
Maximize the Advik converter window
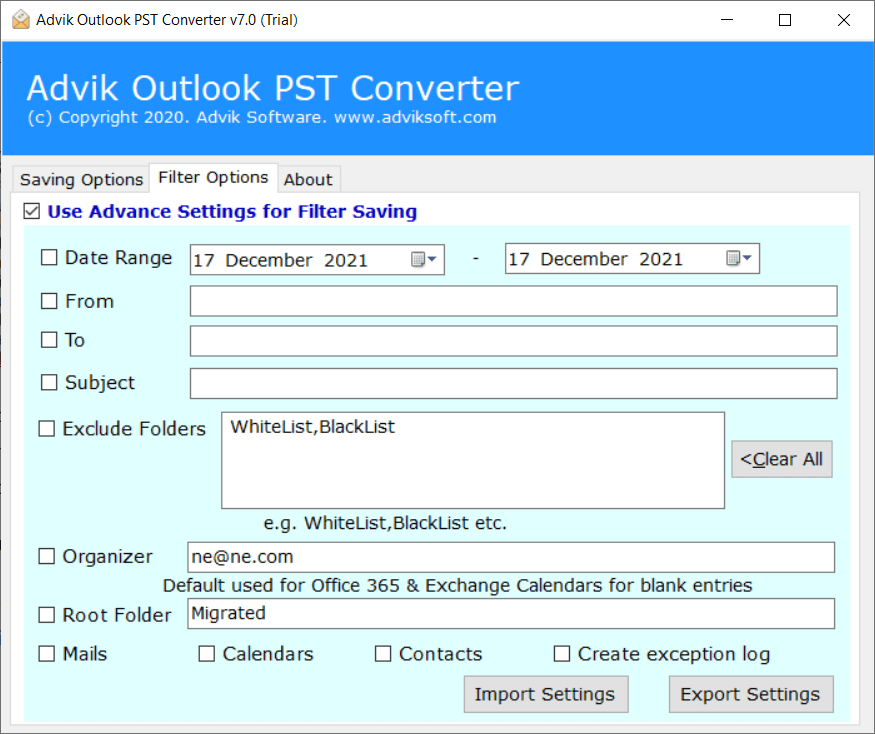pyautogui.click(x=785, y=20)
